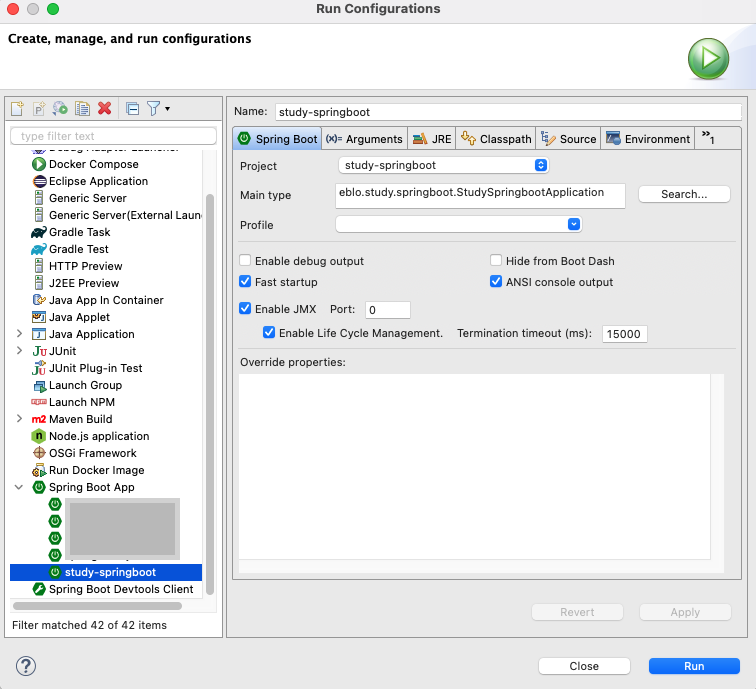
Task: Open help via question mark icon
Action: [x=26, y=666]
